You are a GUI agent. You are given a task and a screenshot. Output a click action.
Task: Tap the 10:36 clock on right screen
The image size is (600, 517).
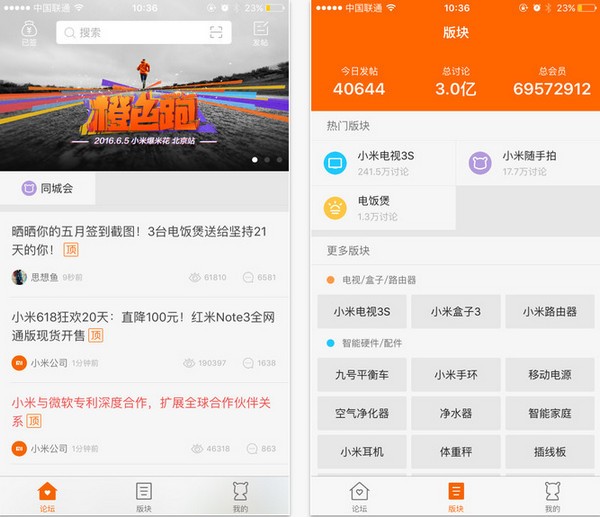tap(457, 8)
